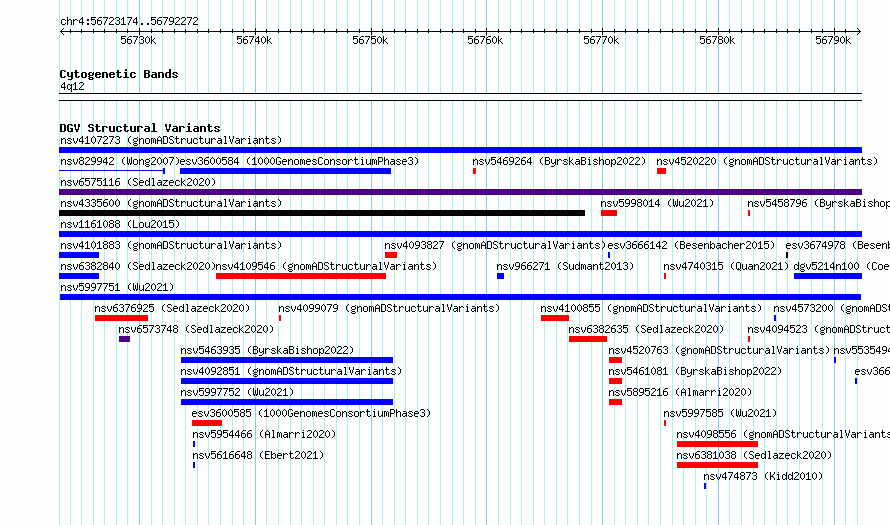Click nsv5998014 (Wu2021) label
Image resolution: width=890 pixels, height=525 pixels.
pyautogui.click(x=657, y=203)
